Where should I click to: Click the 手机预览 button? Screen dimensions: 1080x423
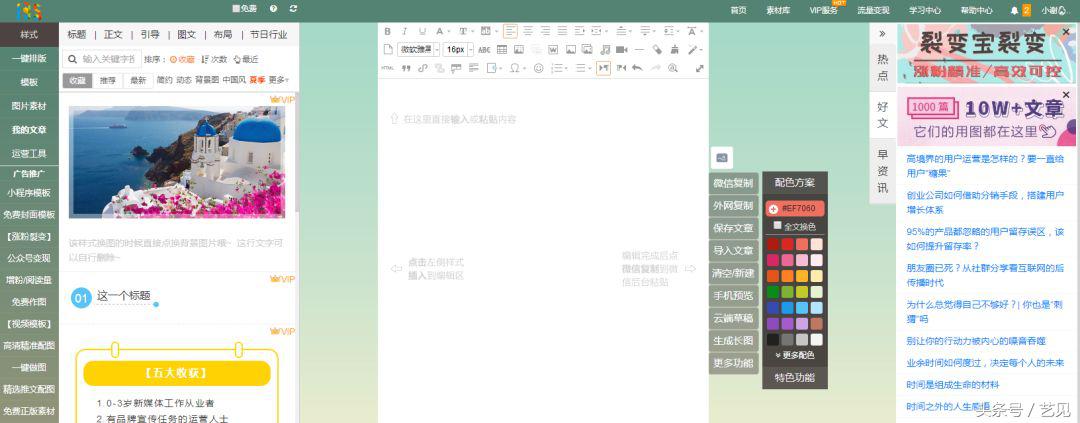tap(733, 295)
